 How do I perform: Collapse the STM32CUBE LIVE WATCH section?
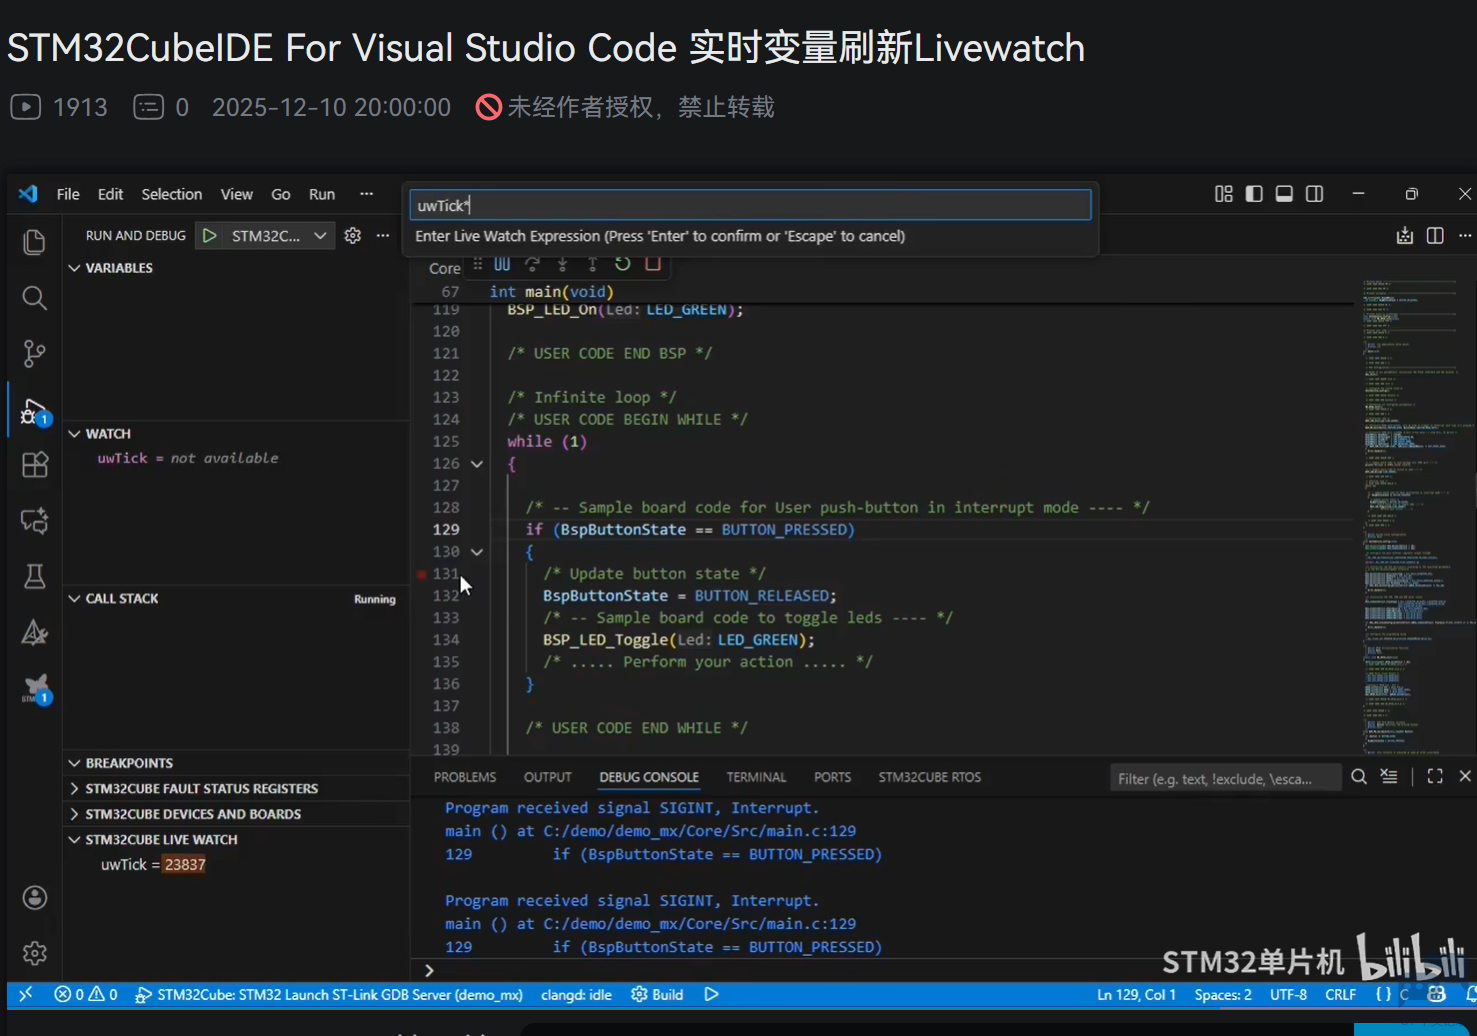(74, 840)
